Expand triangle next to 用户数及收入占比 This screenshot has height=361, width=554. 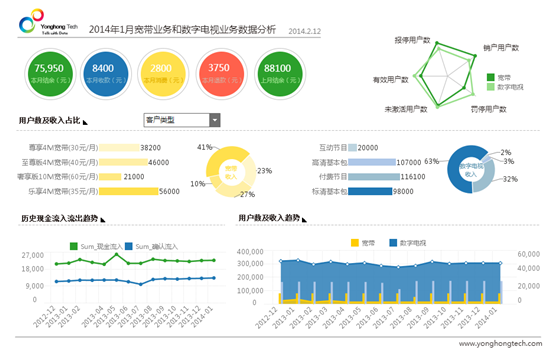[x=85, y=122]
